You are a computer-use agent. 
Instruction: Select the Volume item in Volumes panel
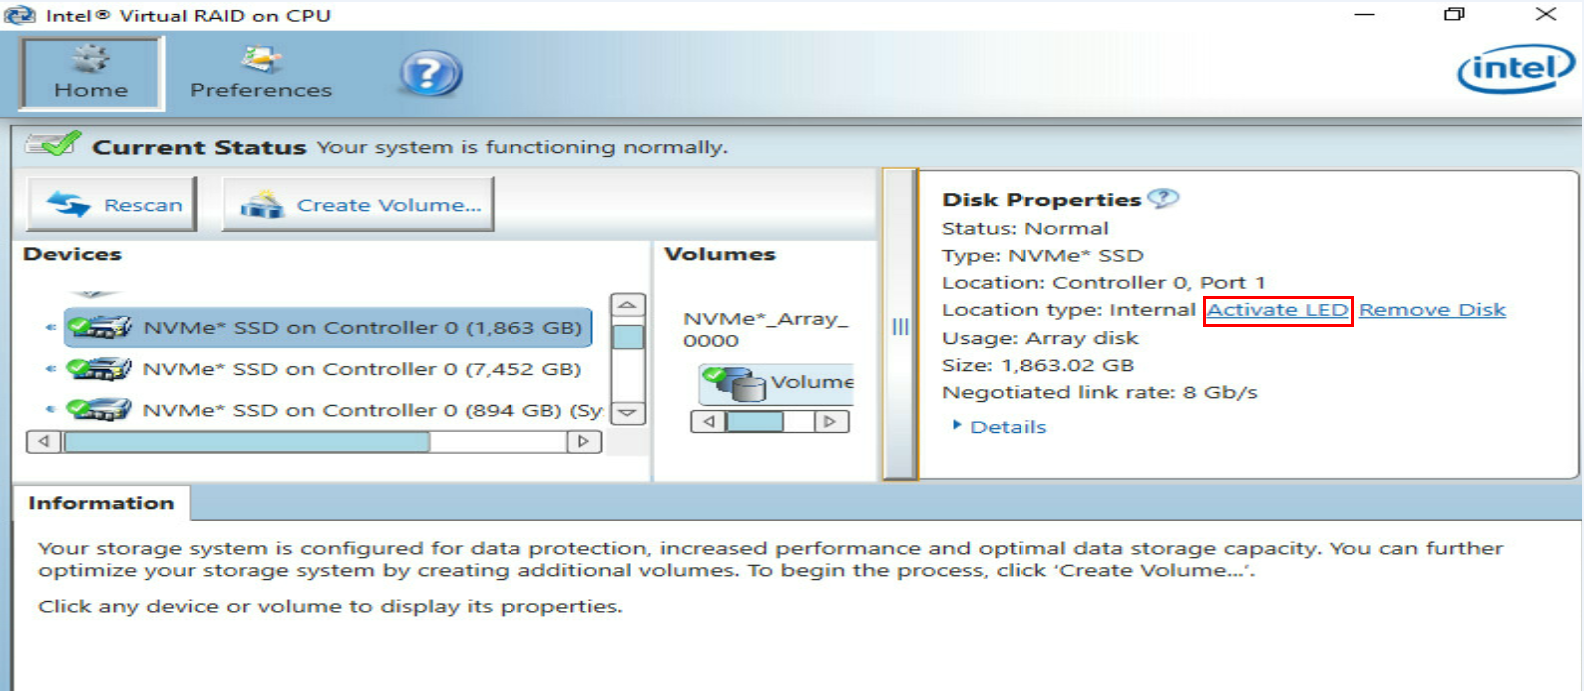point(776,384)
